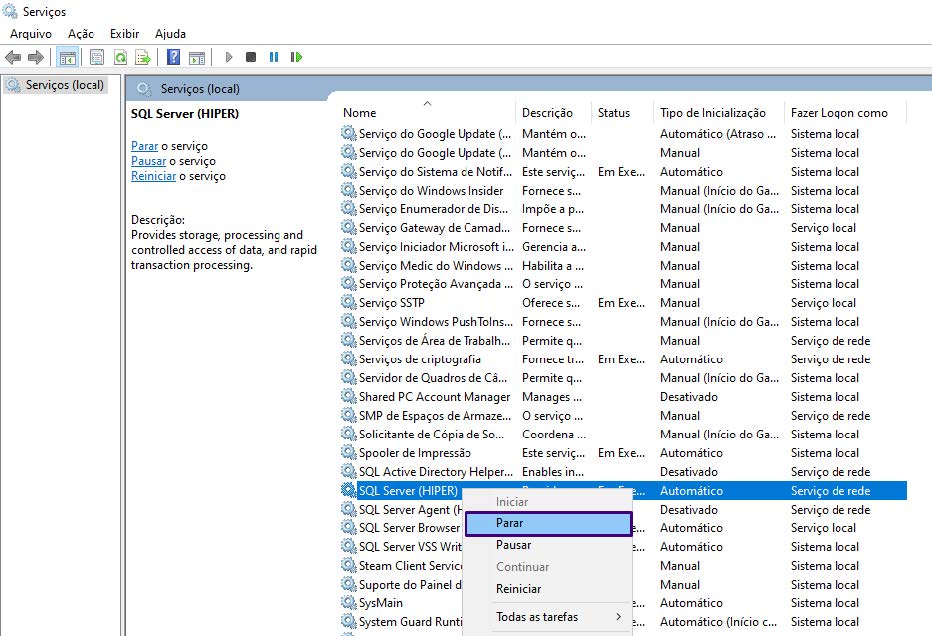Click the Export List toolbar icon
The width and height of the screenshot is (932, 636).
pos(143,58)
